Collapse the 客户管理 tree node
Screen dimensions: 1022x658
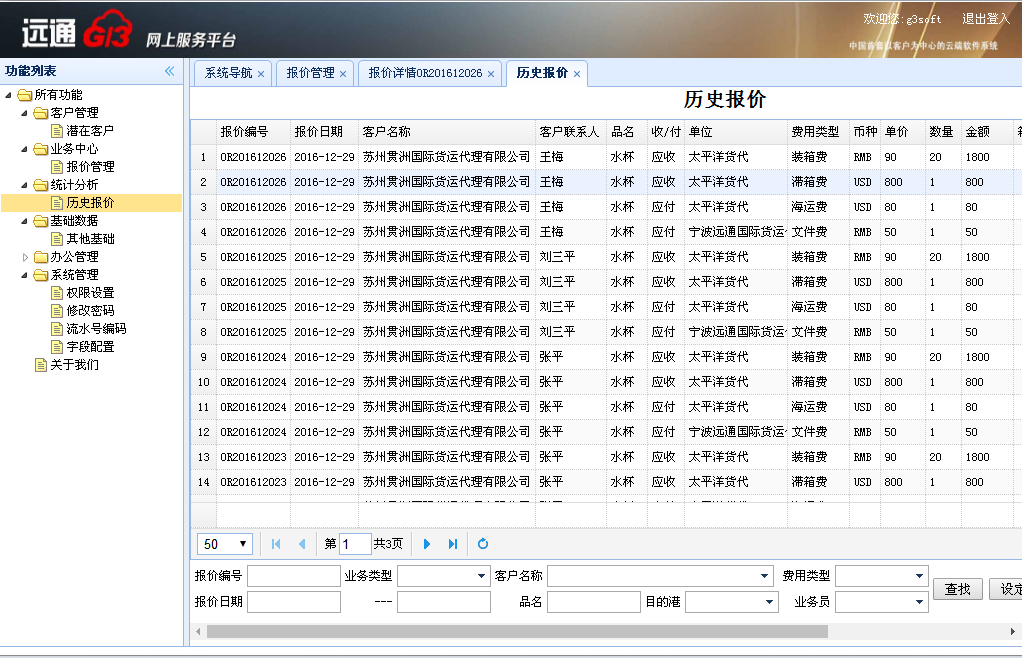tap(25, 113)
